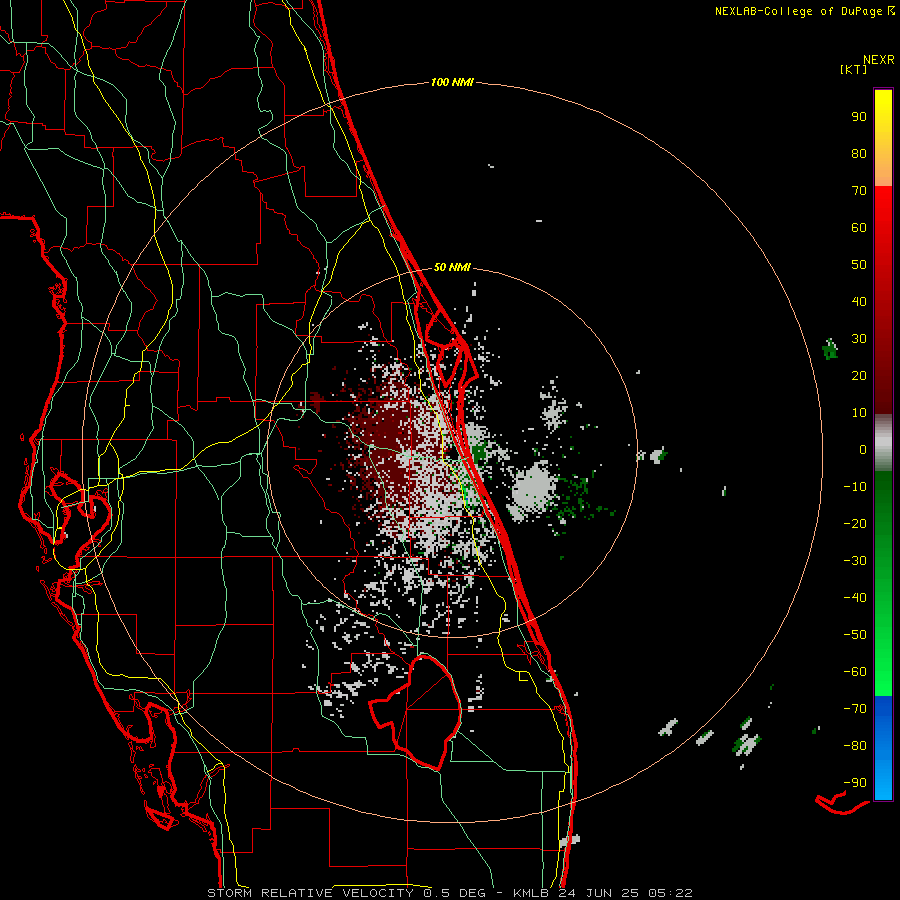
Task: Click the 24 JUN 25 date text
Action: pos(599,893)
